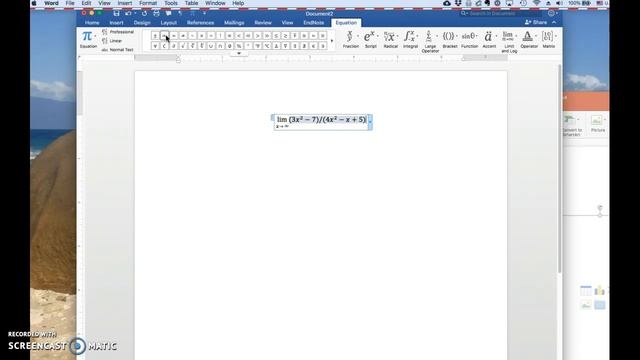Image resolution: width=640 pixels, height=360 pixels.
Task: Insert the nabla symbol
Action: point(285,46)
